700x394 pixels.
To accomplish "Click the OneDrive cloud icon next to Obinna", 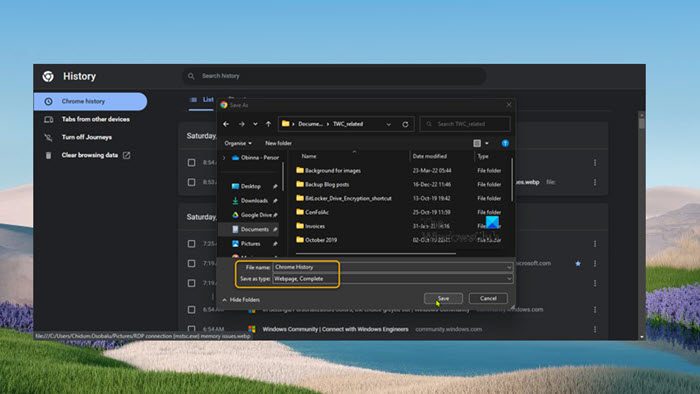I will pyautogui.click(x=235, y=158).
